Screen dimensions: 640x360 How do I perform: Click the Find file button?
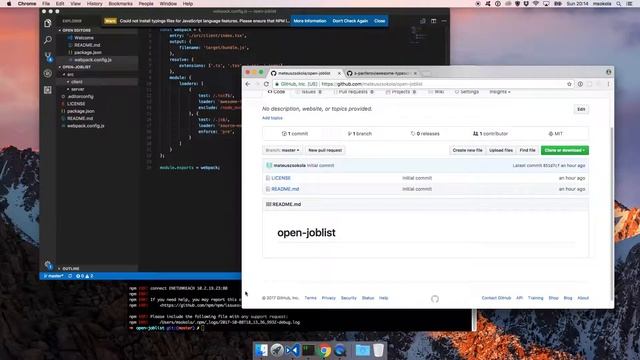click(x=527, y=150)
